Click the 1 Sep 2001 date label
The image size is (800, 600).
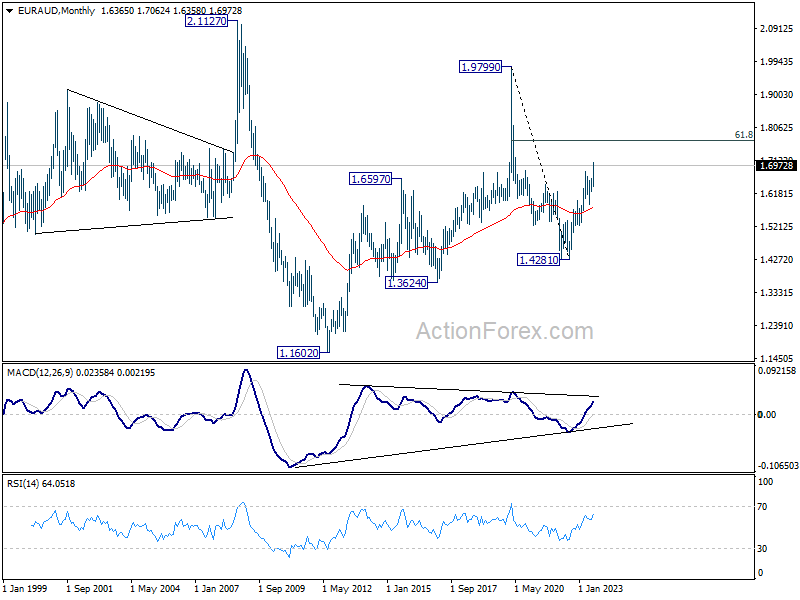tap(90, 589)
